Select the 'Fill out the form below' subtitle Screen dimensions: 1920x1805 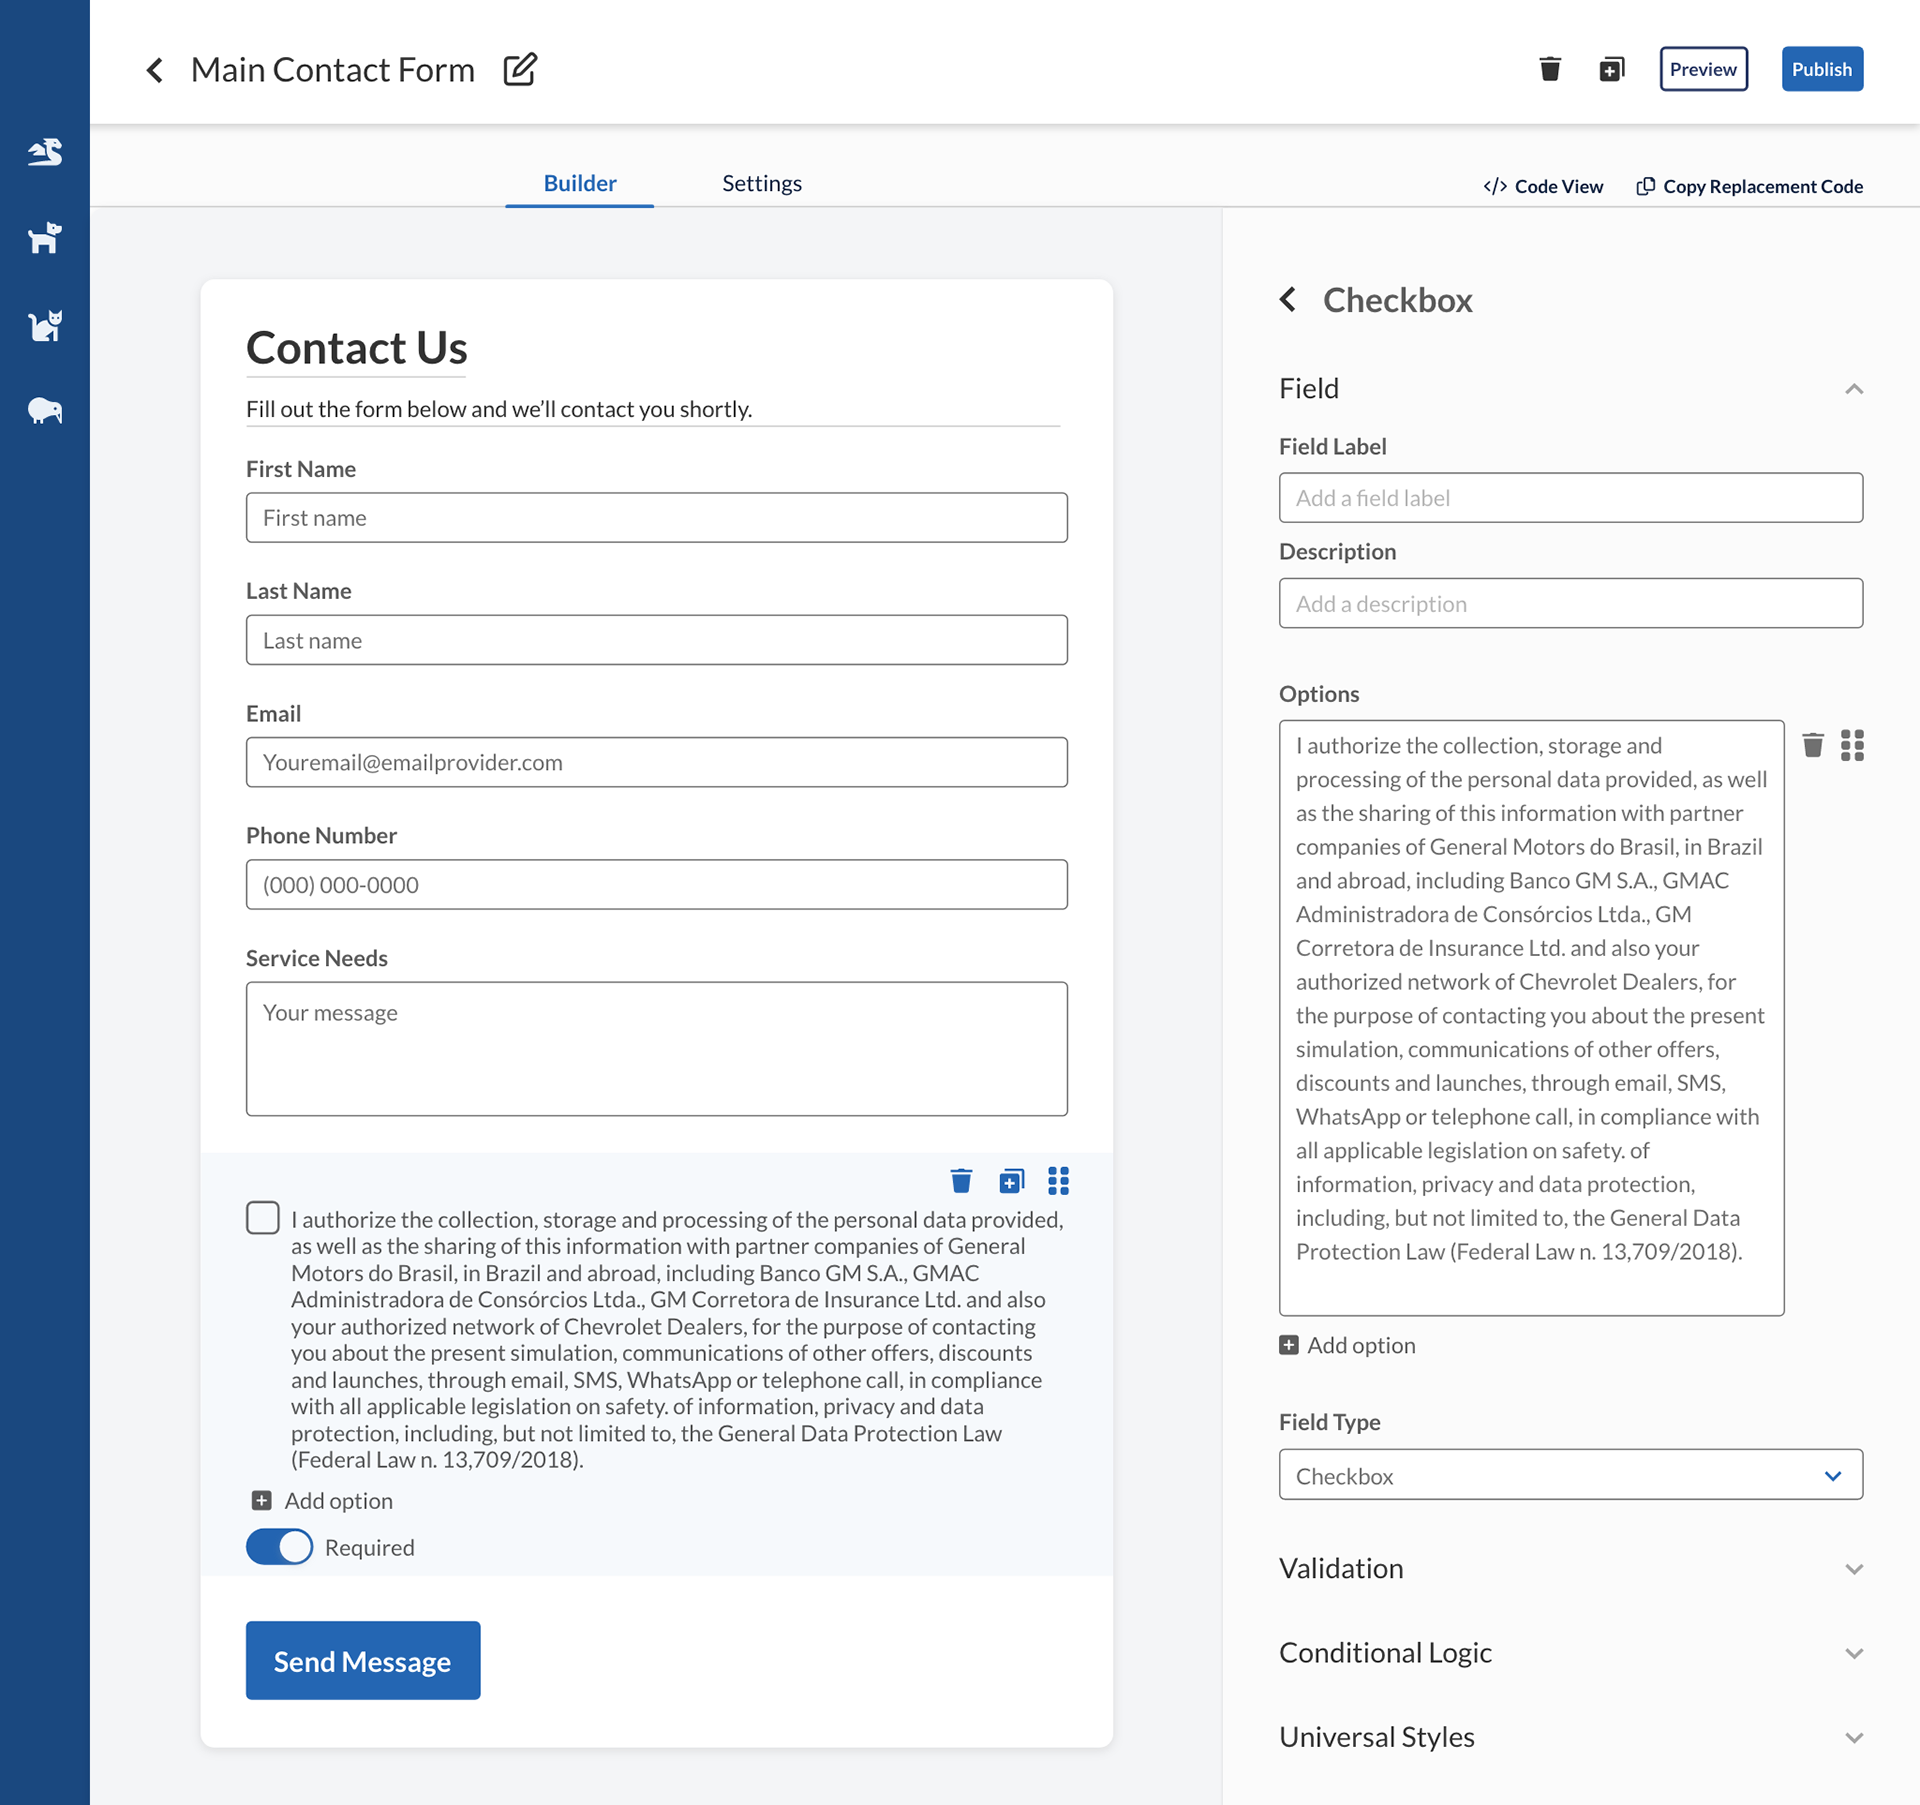[x=499, y=409]
